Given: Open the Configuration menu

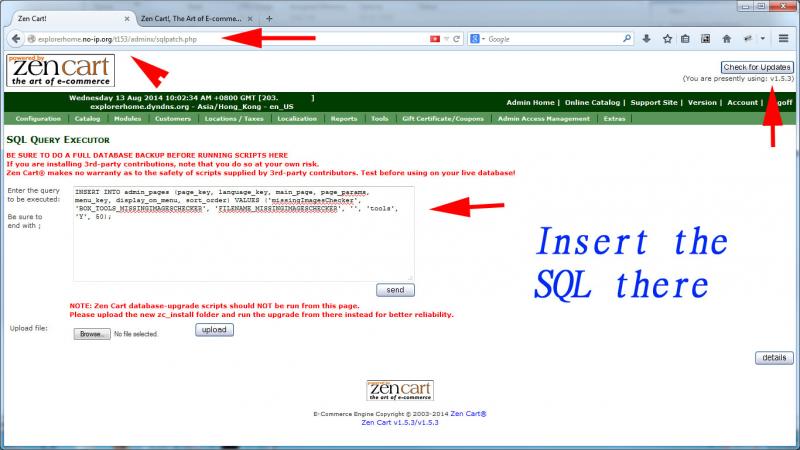Looking at the screenshot, I should [x=38, y=118].
